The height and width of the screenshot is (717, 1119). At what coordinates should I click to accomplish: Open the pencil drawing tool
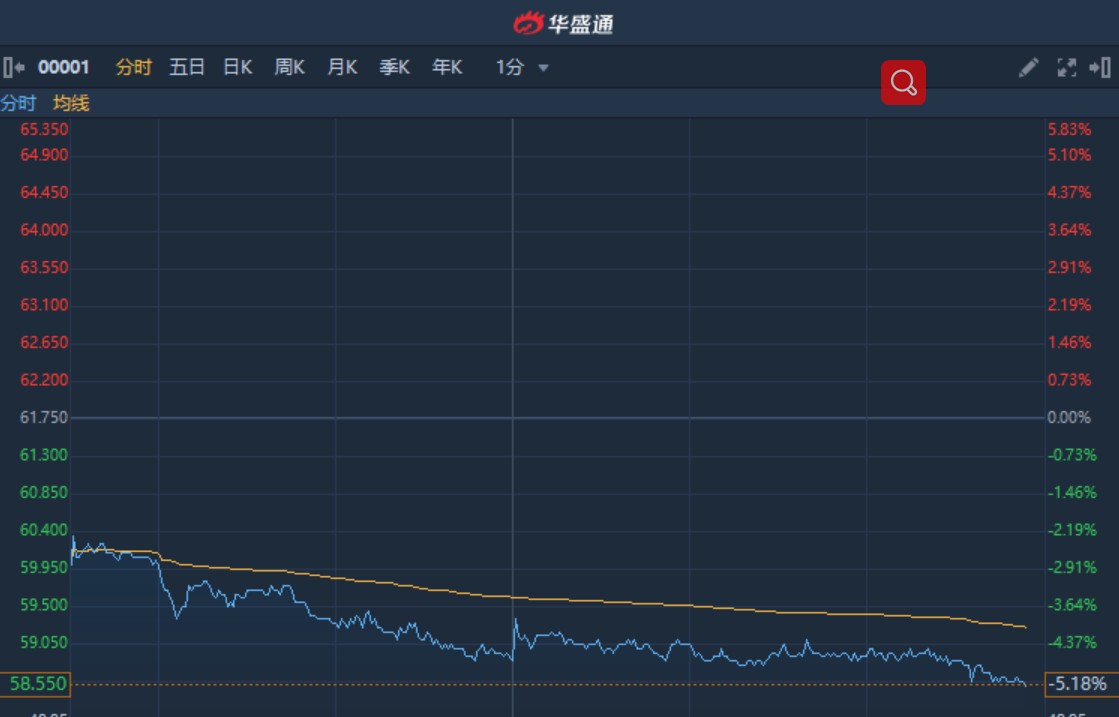1028,68
